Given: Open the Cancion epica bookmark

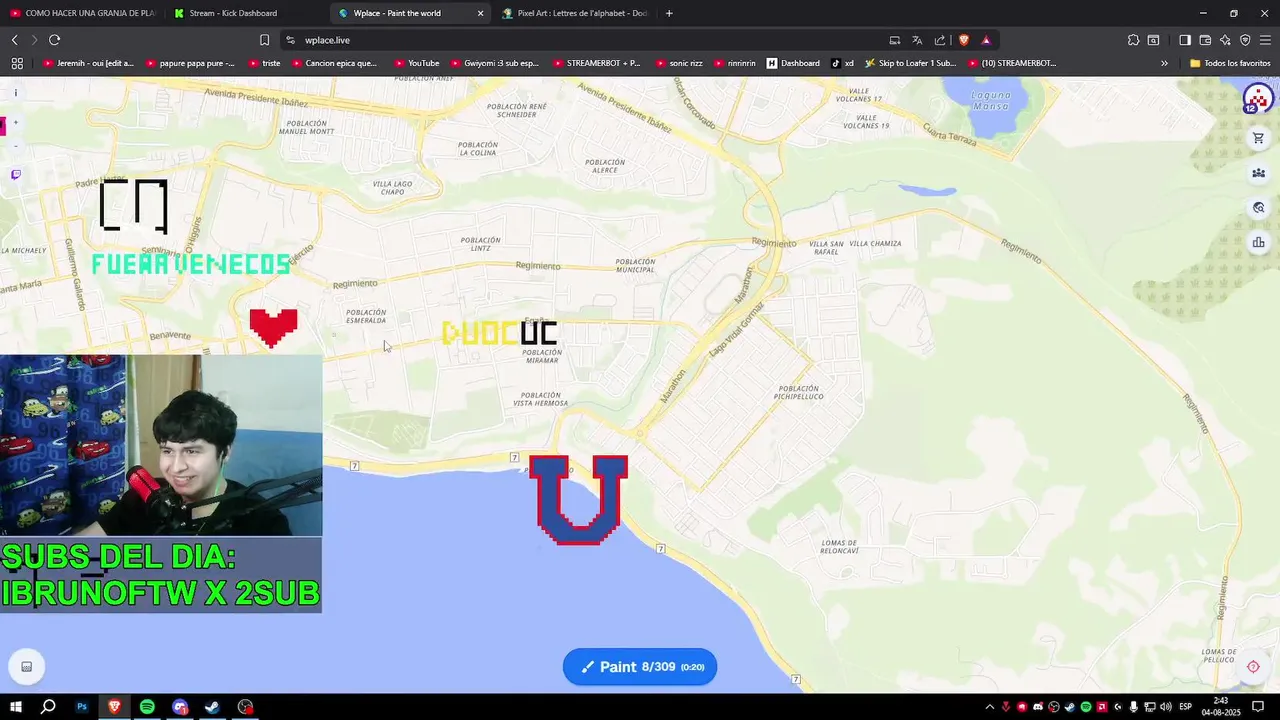Looking at the screenshot, I should tap(334, 63).
